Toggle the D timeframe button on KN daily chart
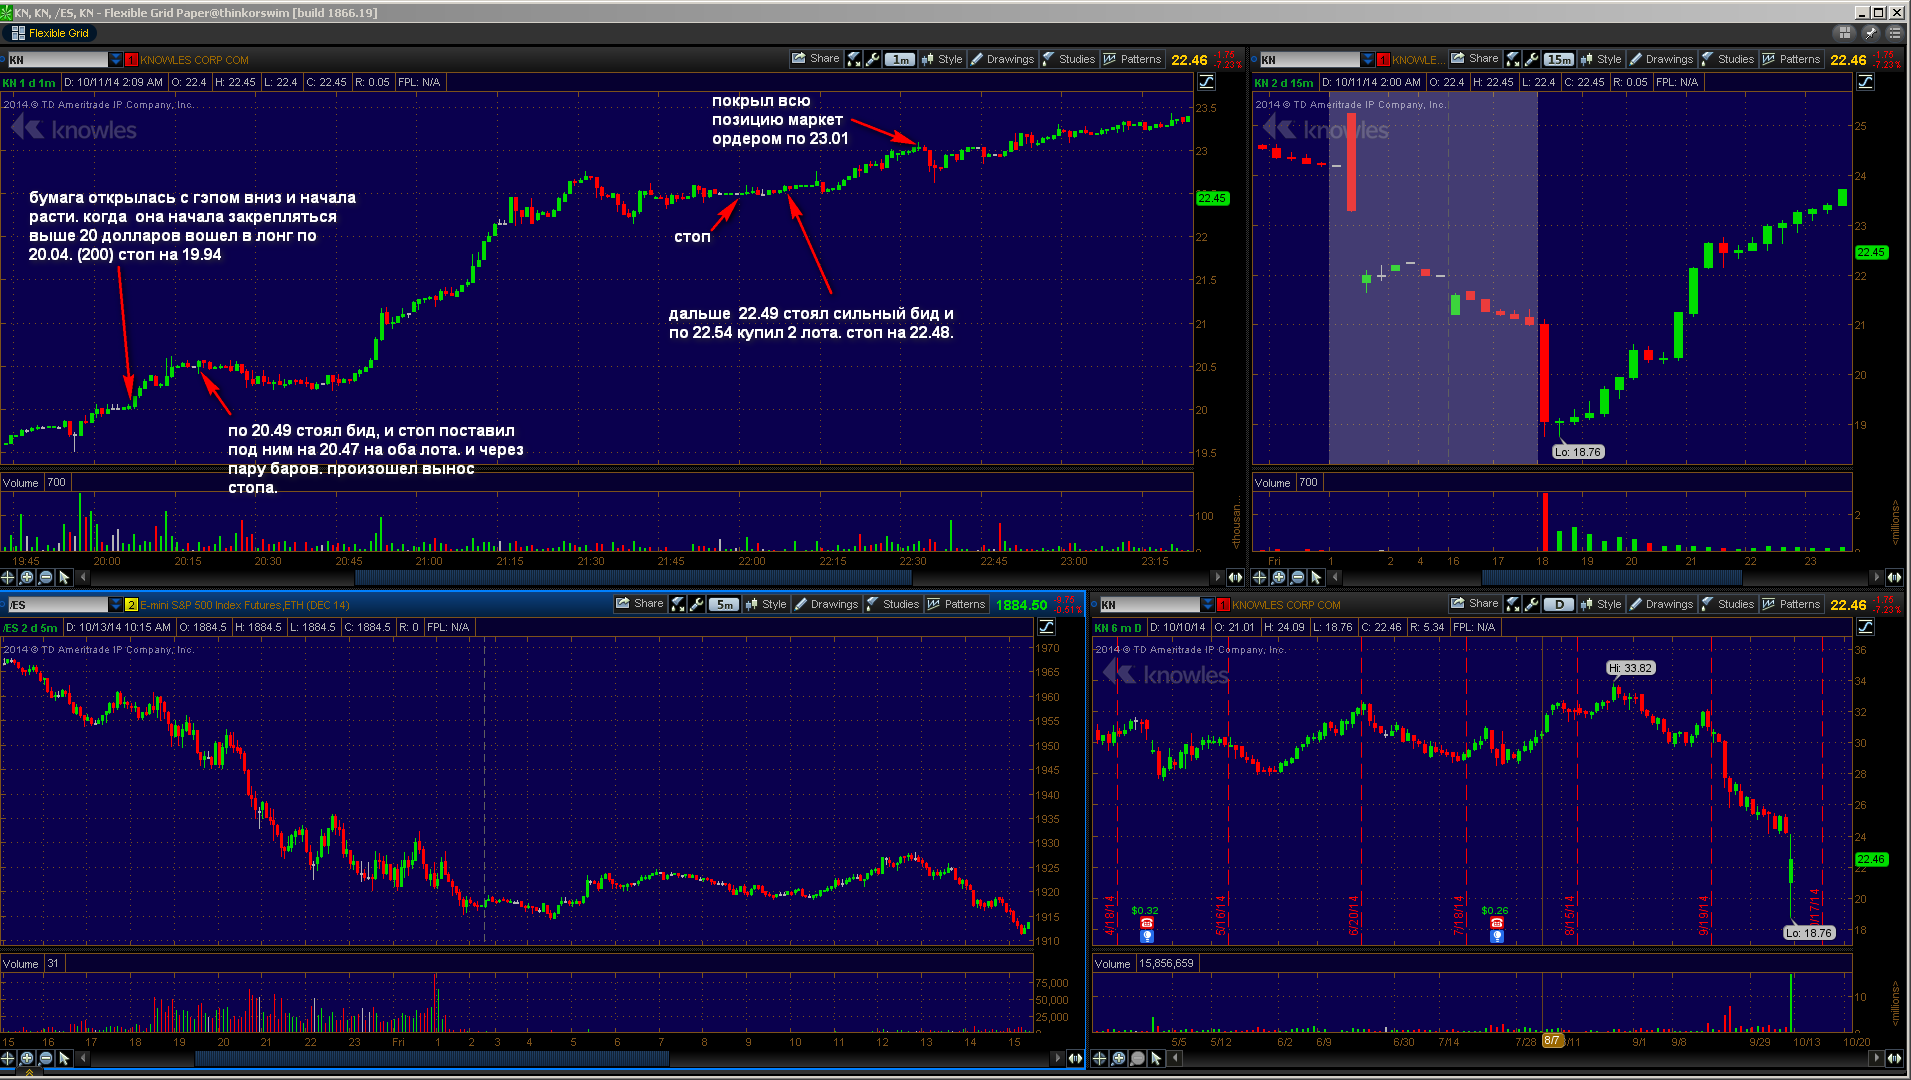 coord(1559,604)
